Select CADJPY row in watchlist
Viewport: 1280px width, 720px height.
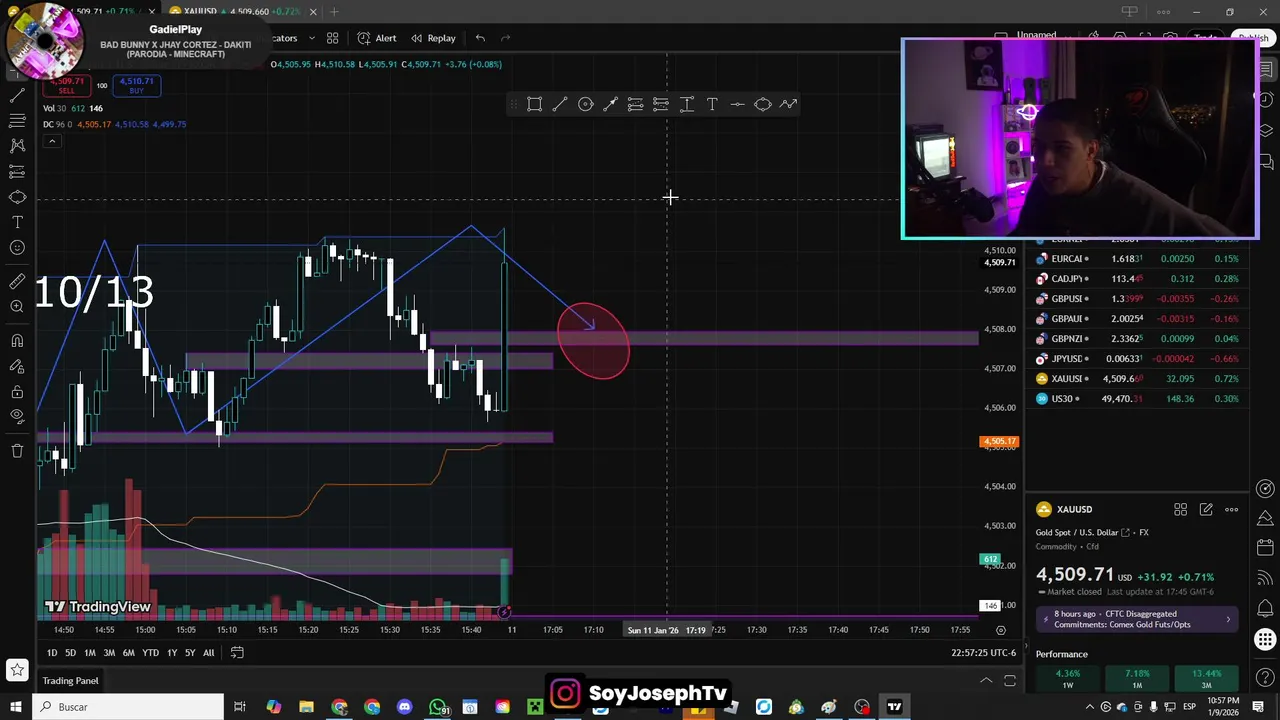pos(1138,279)
